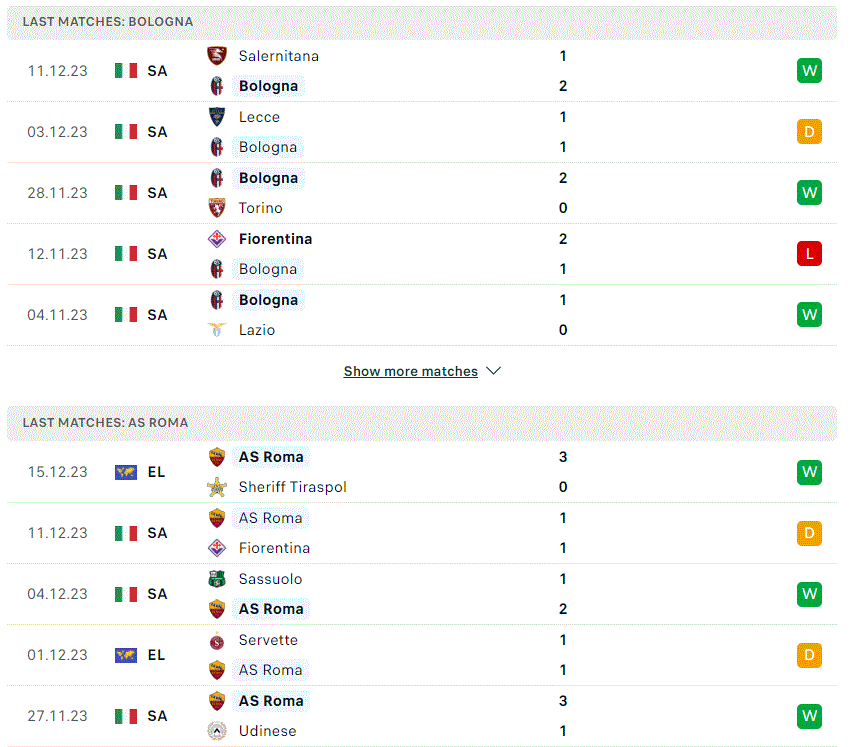Click the Sheriff Tiraspol star logo
The height and width of the screenshot is (747, 852).
click(x=217, y=487)
